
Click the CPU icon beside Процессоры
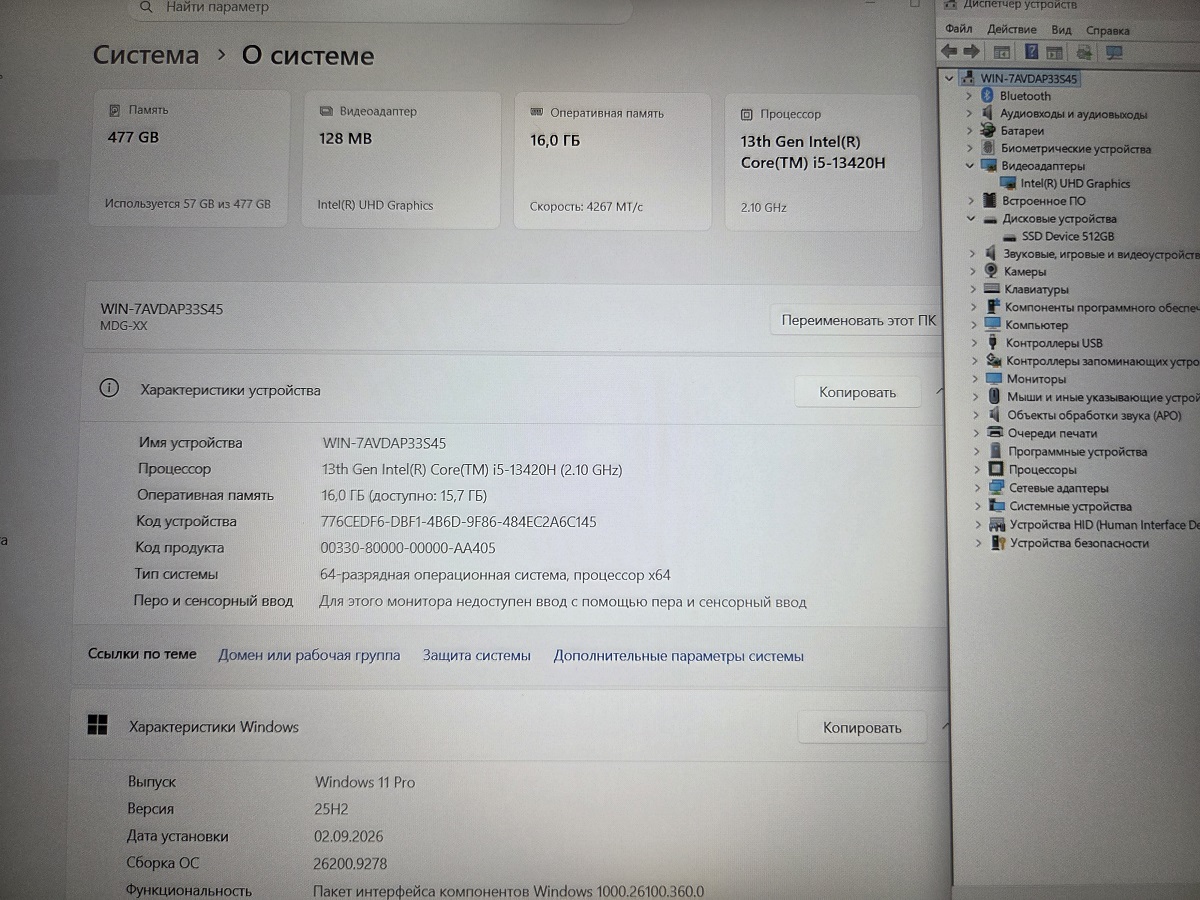pos(995,469)
